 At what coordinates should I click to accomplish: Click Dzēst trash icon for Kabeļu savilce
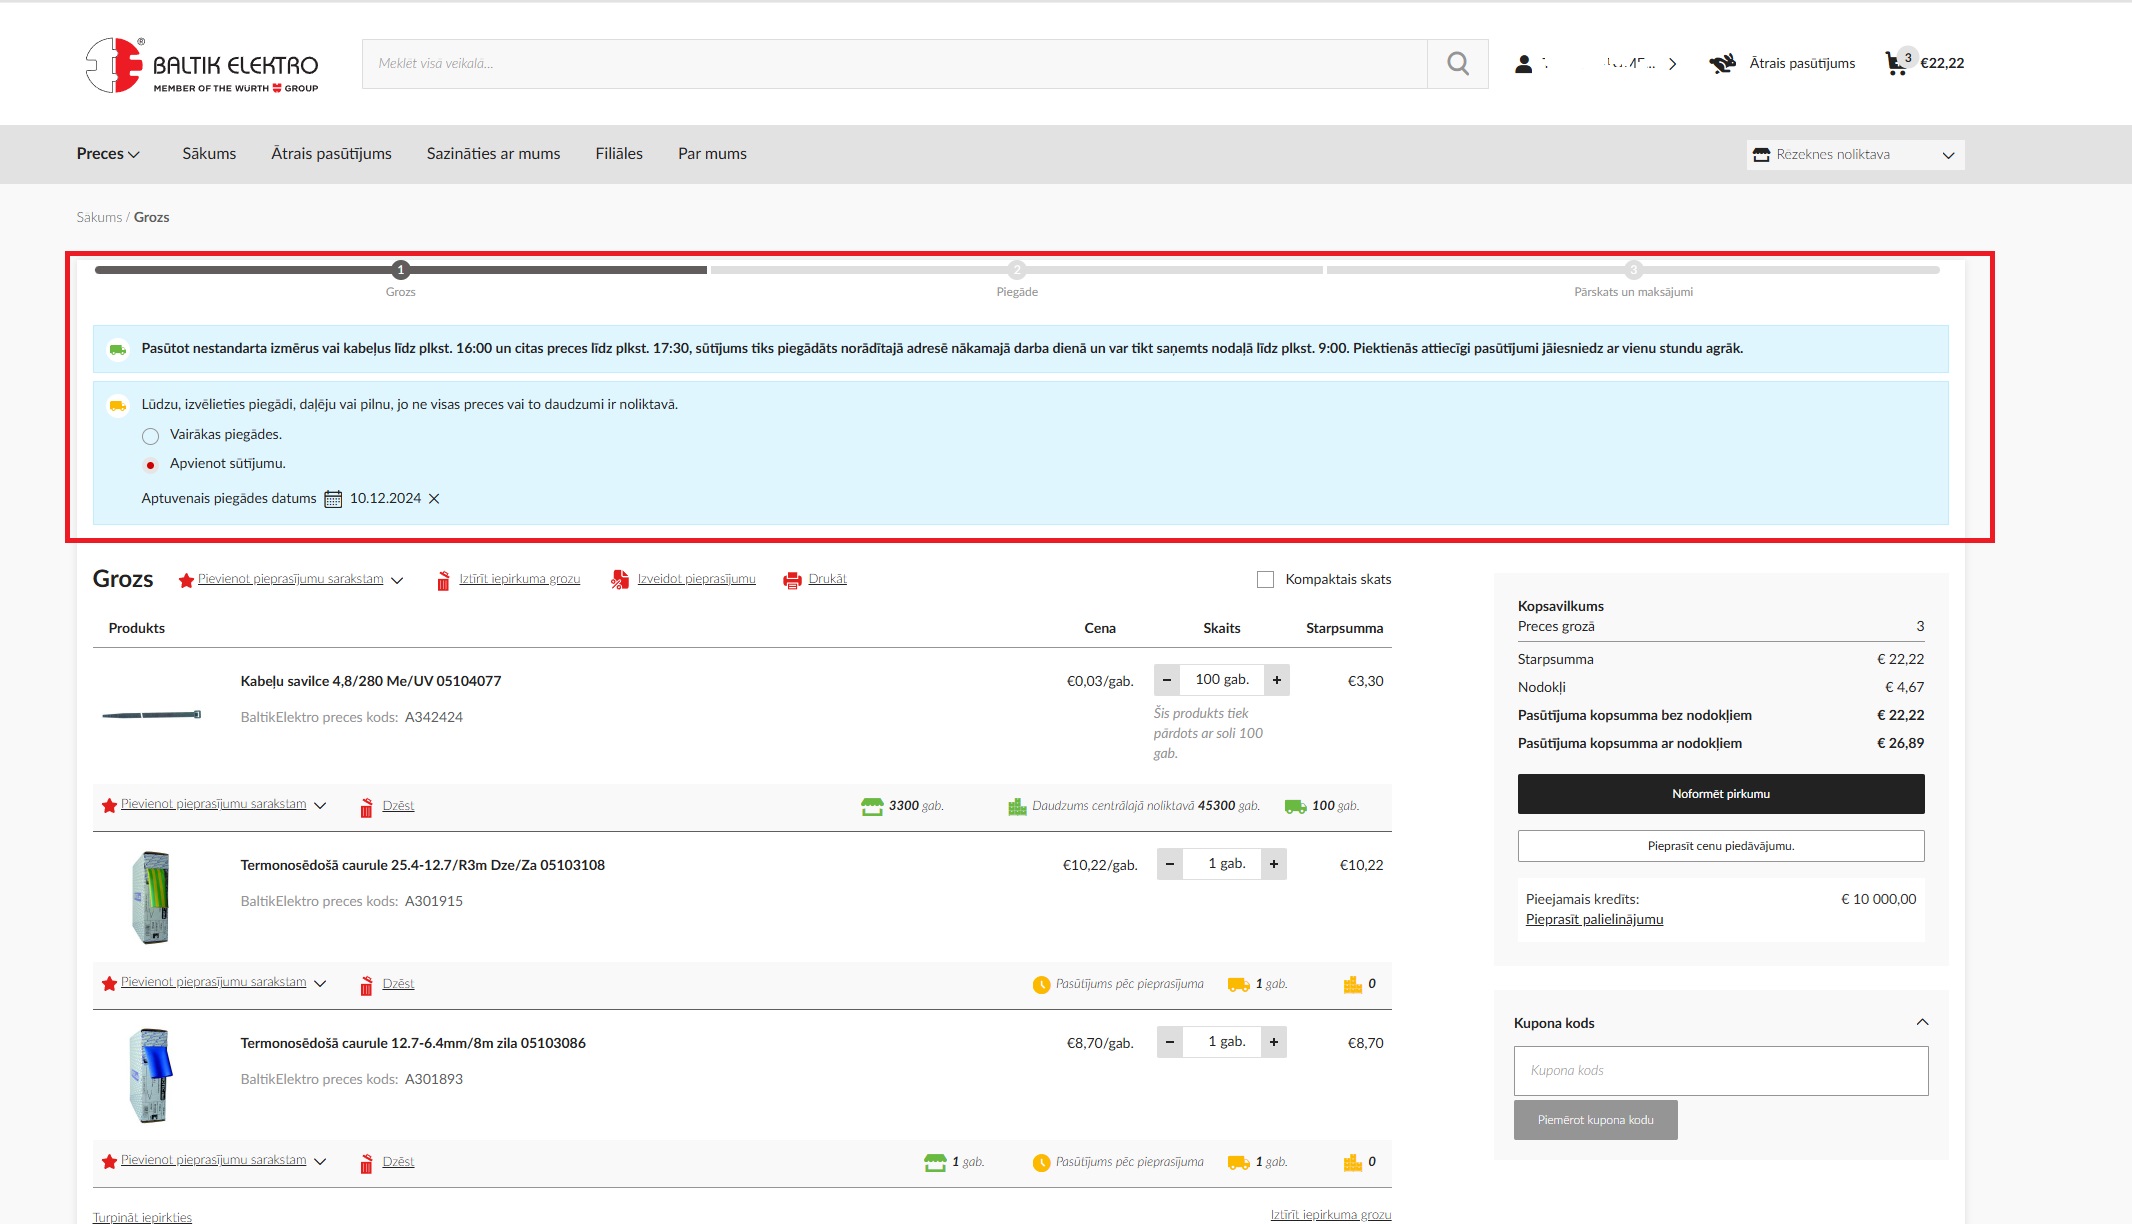tap(367, 807)
